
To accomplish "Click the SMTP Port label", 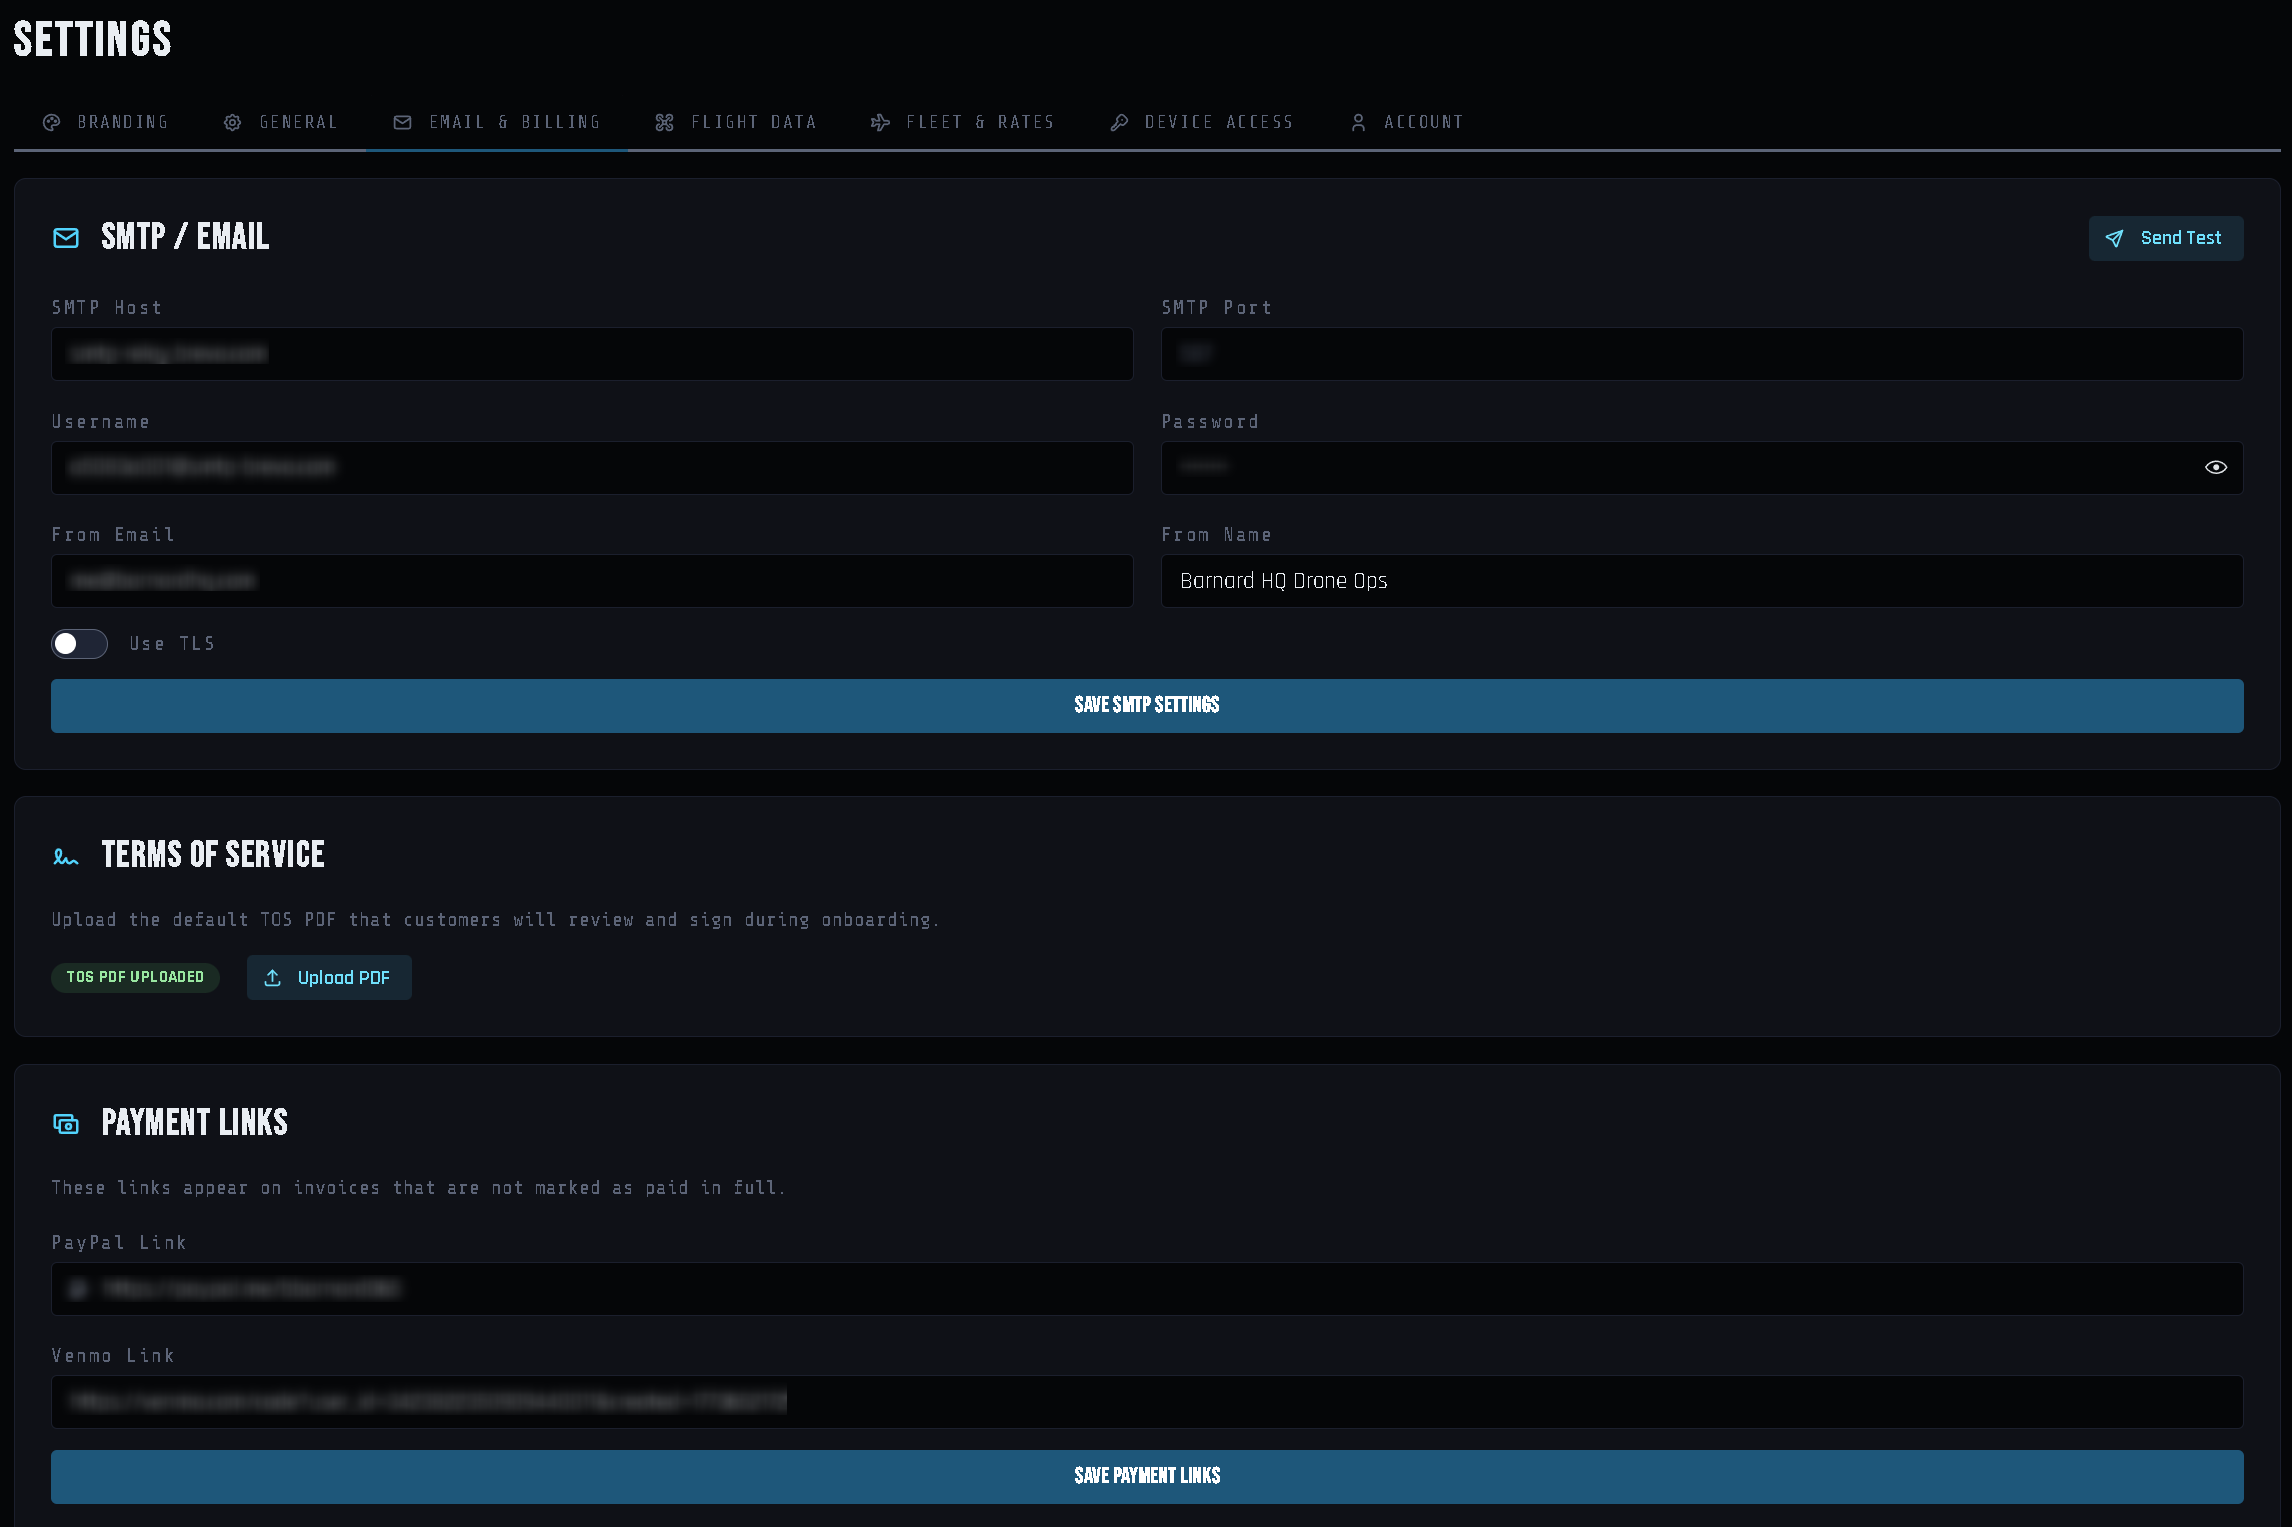I will coord(1217,308).
